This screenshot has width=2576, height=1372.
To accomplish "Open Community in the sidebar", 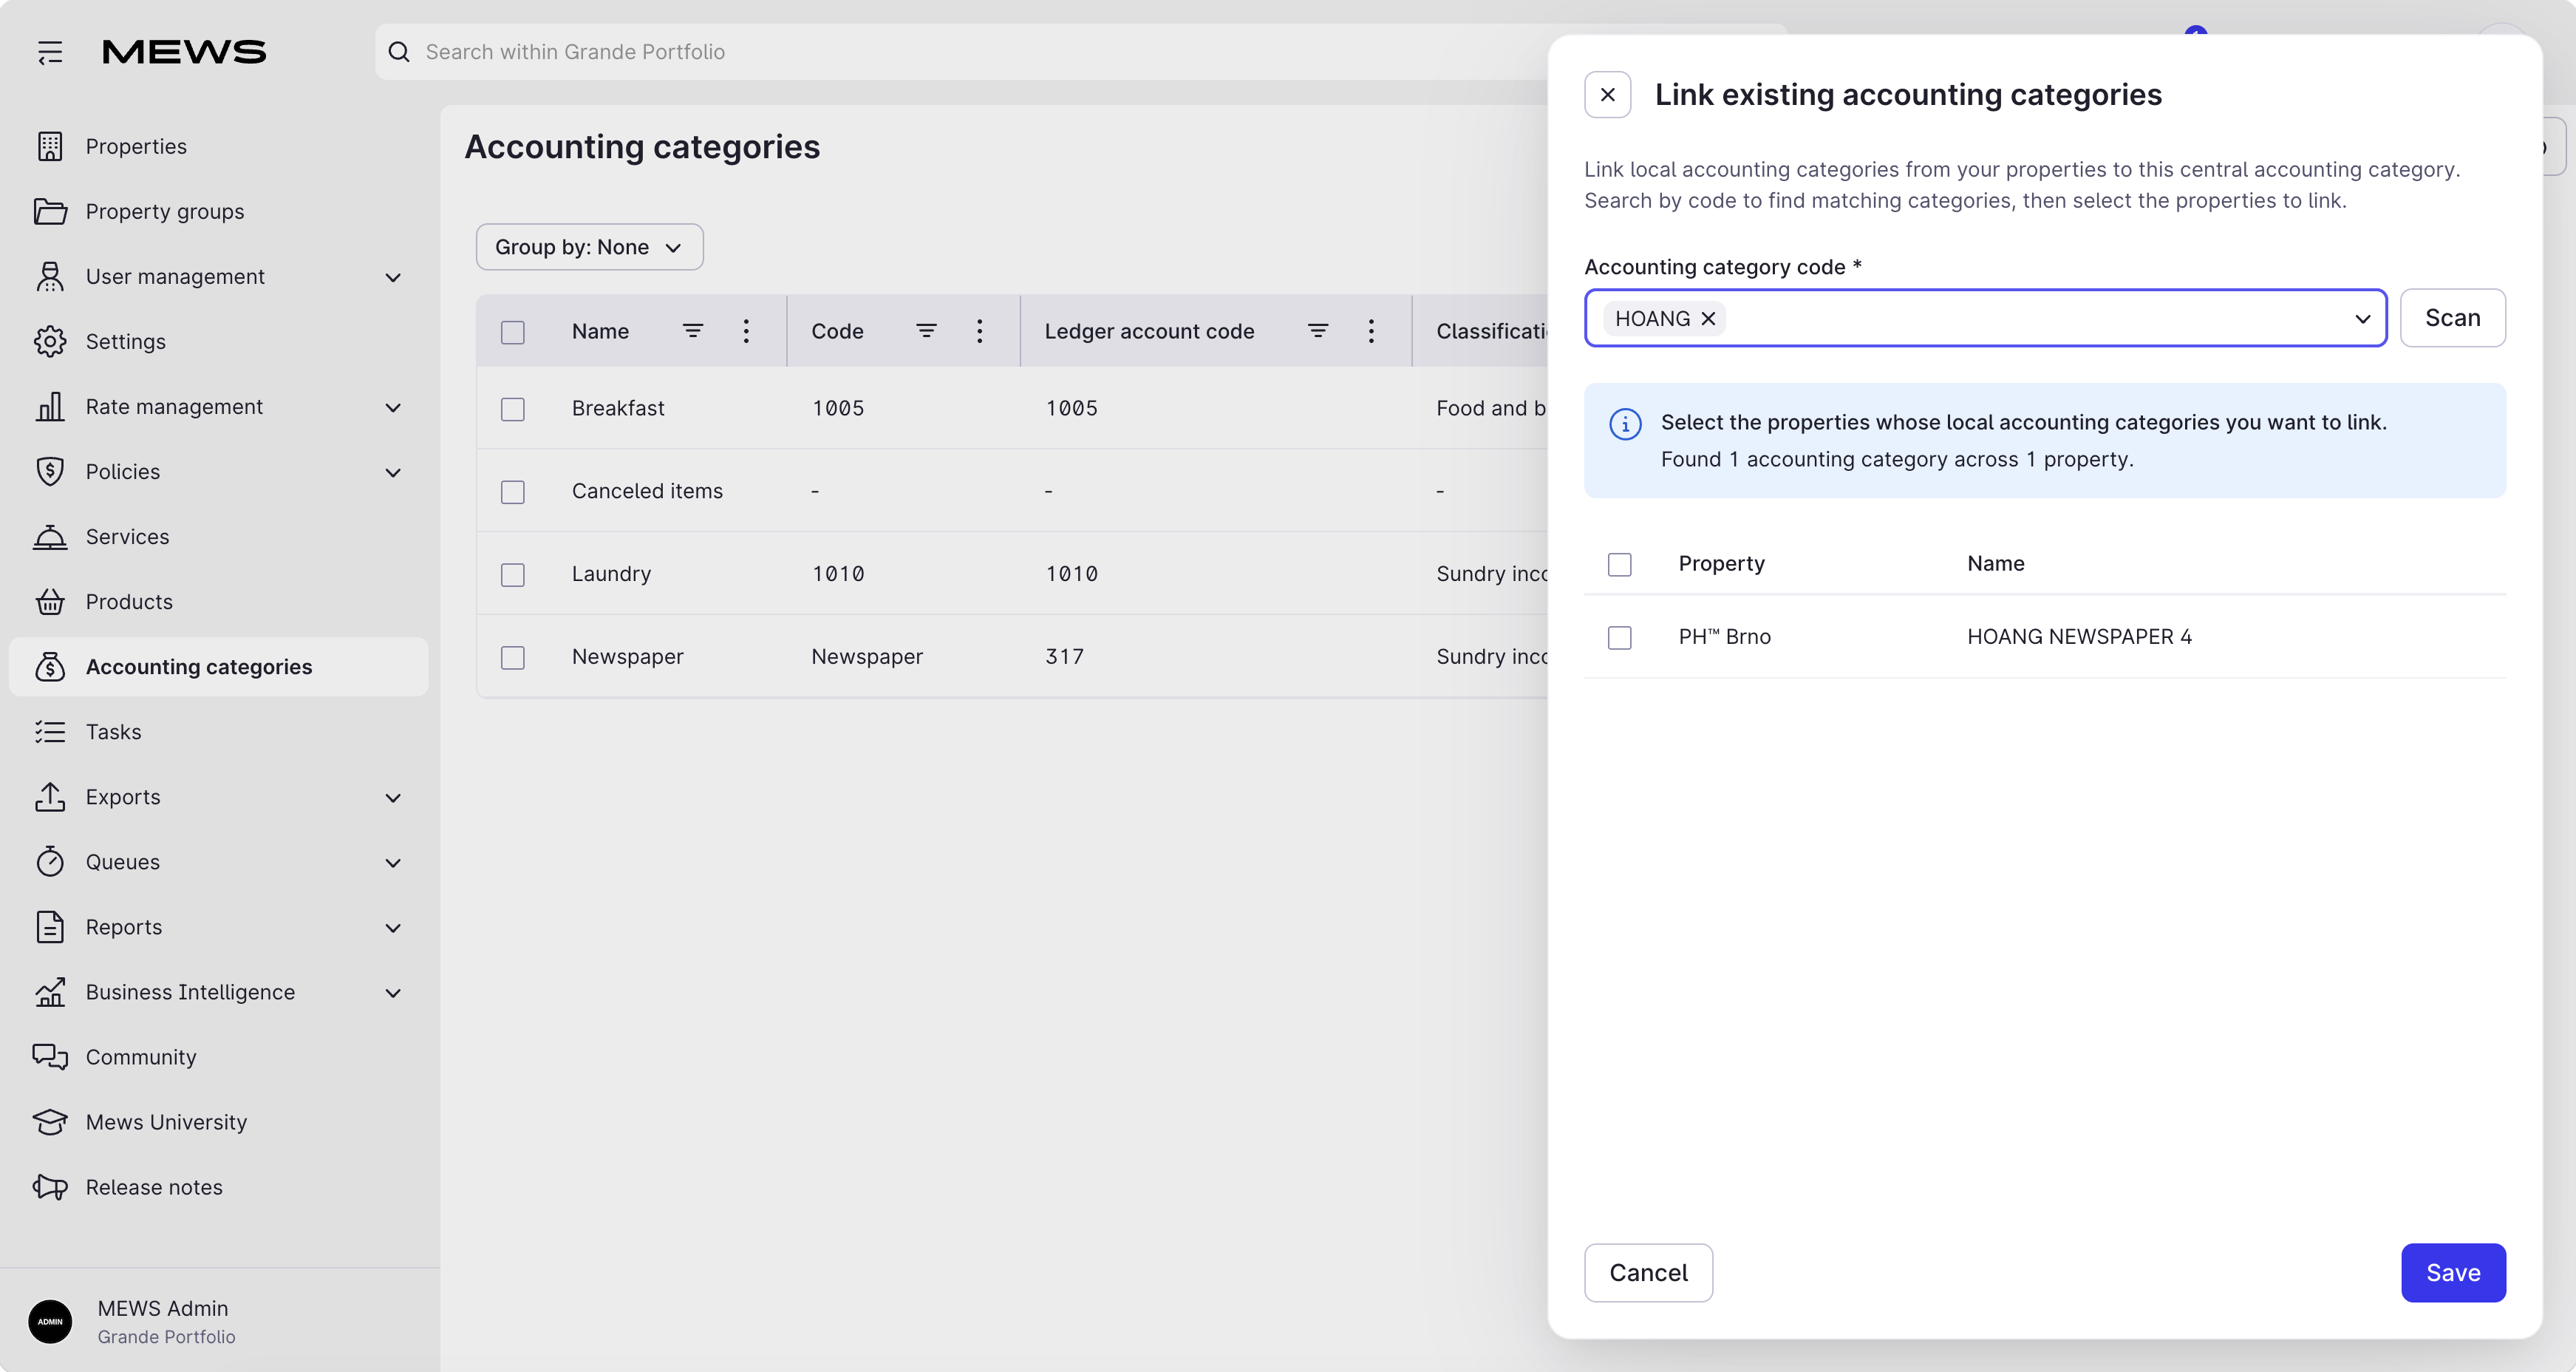I will coord(218,1056).
